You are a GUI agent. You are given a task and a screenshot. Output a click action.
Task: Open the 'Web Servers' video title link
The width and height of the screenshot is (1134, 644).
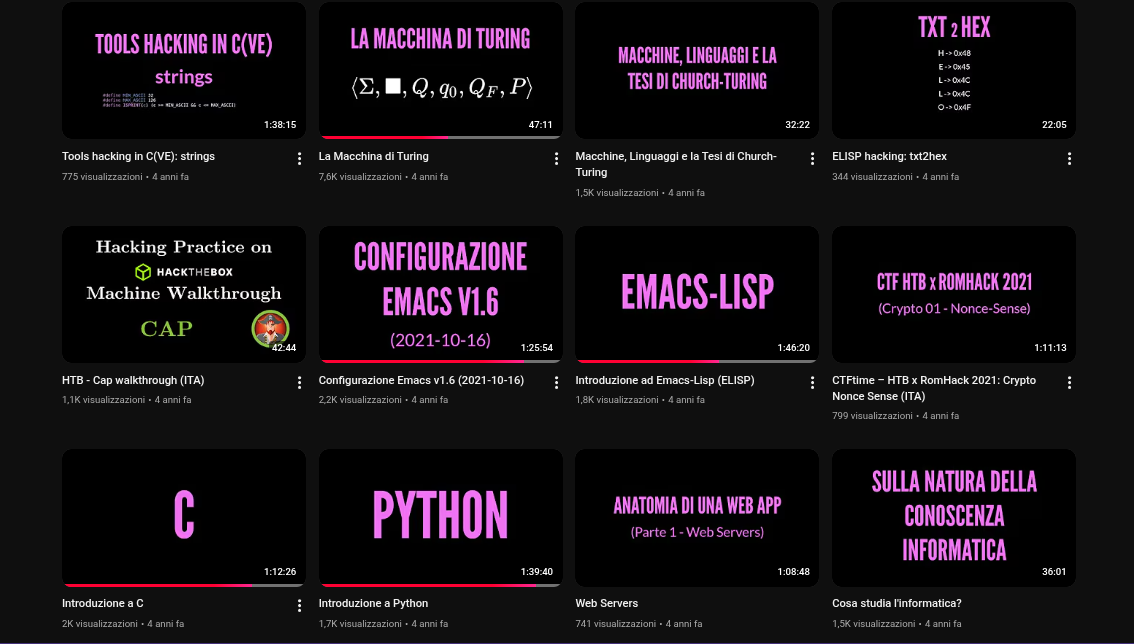606,603
